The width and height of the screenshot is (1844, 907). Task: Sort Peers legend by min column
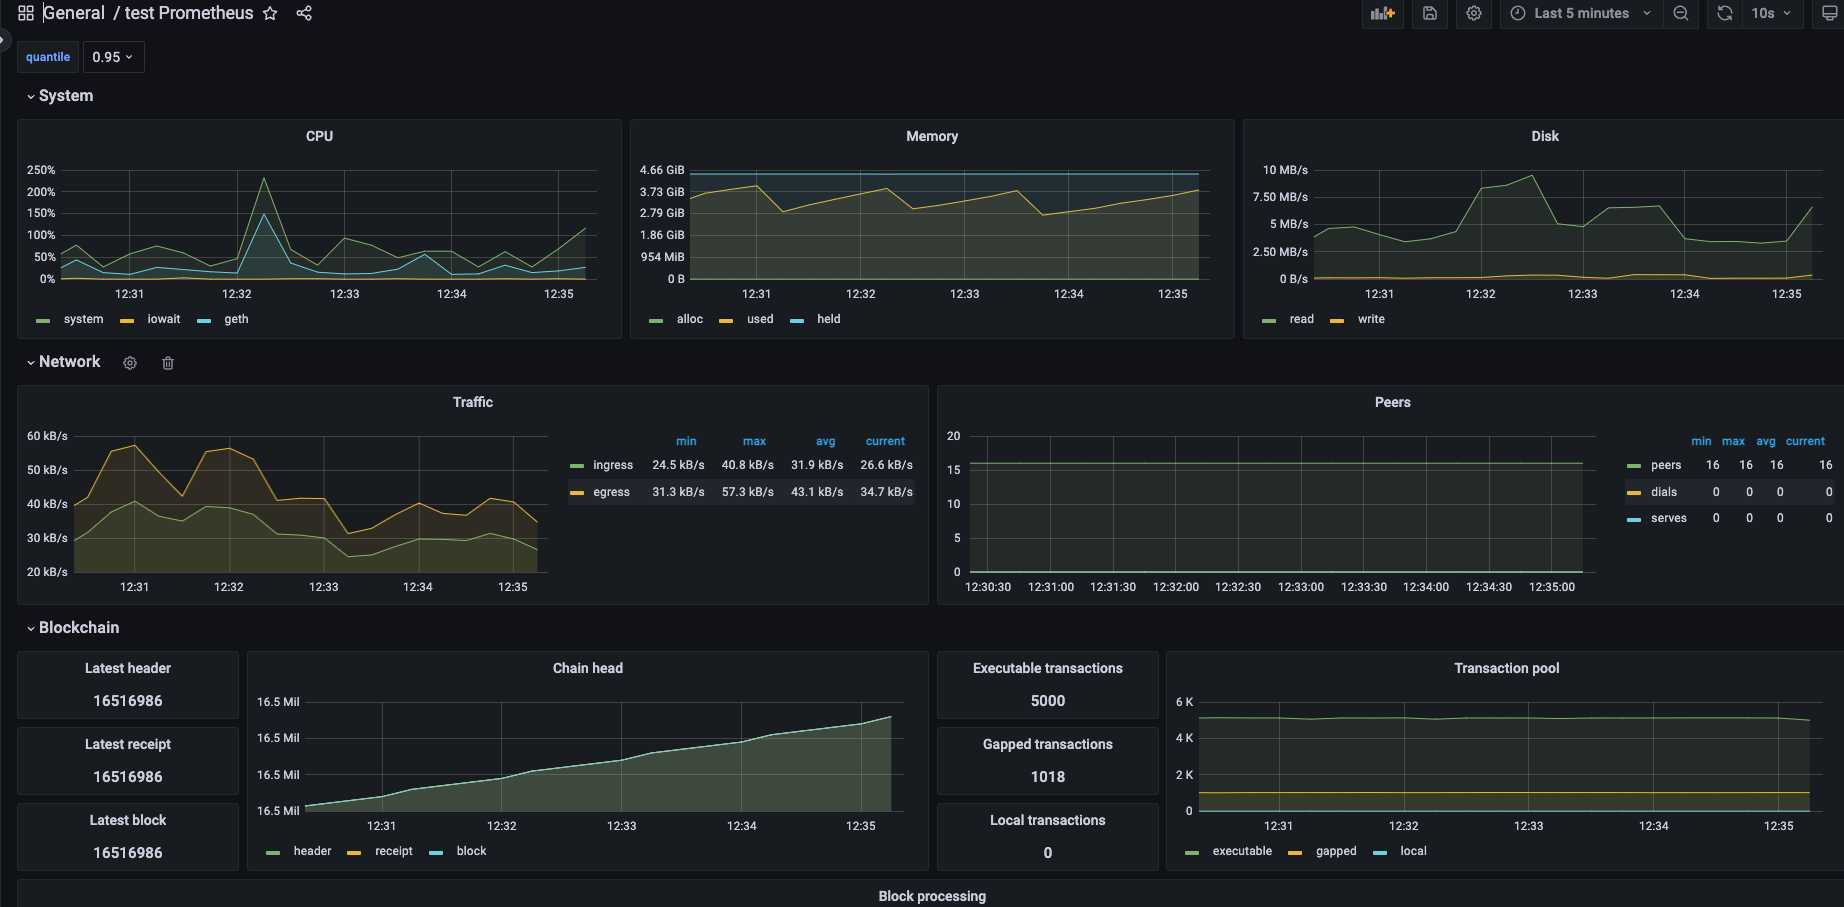(x=1701, y=441)
